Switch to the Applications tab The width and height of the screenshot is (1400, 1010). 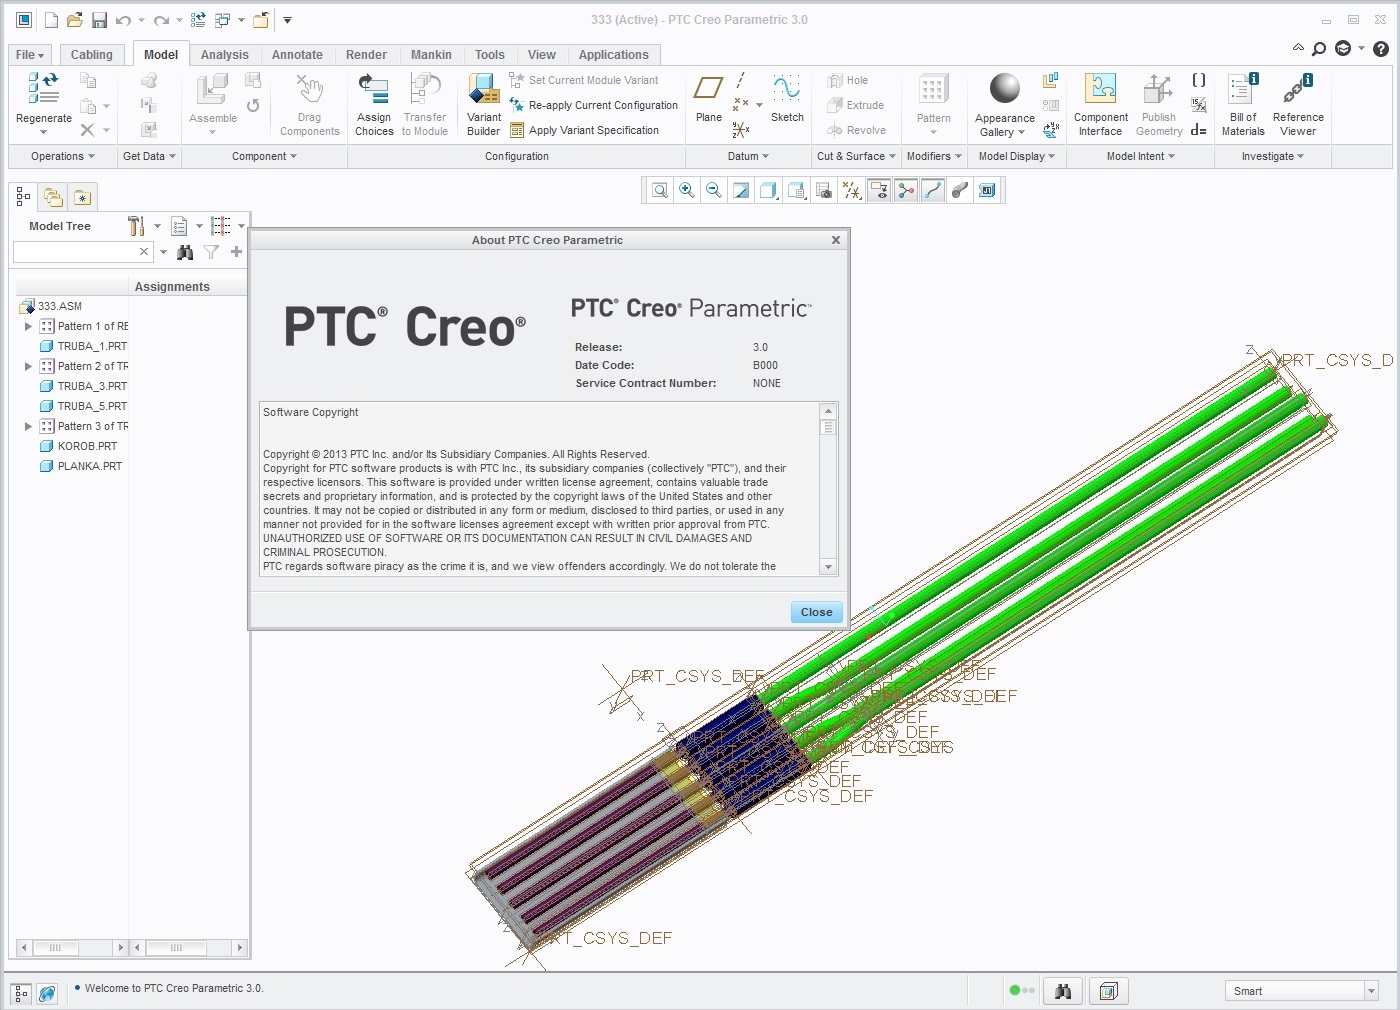click(x=614, y=55)
